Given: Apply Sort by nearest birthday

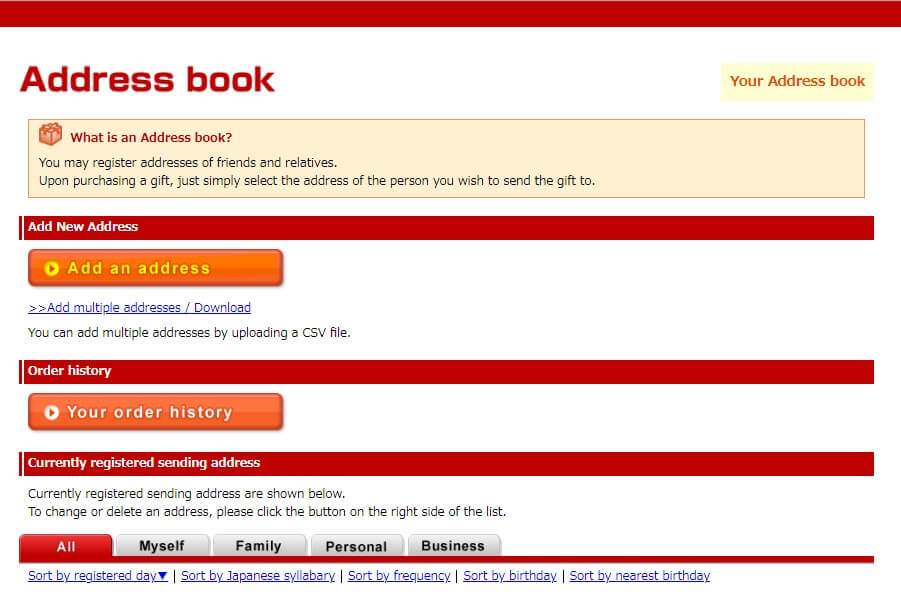Looking at the screenshot, I should point(639,576).
